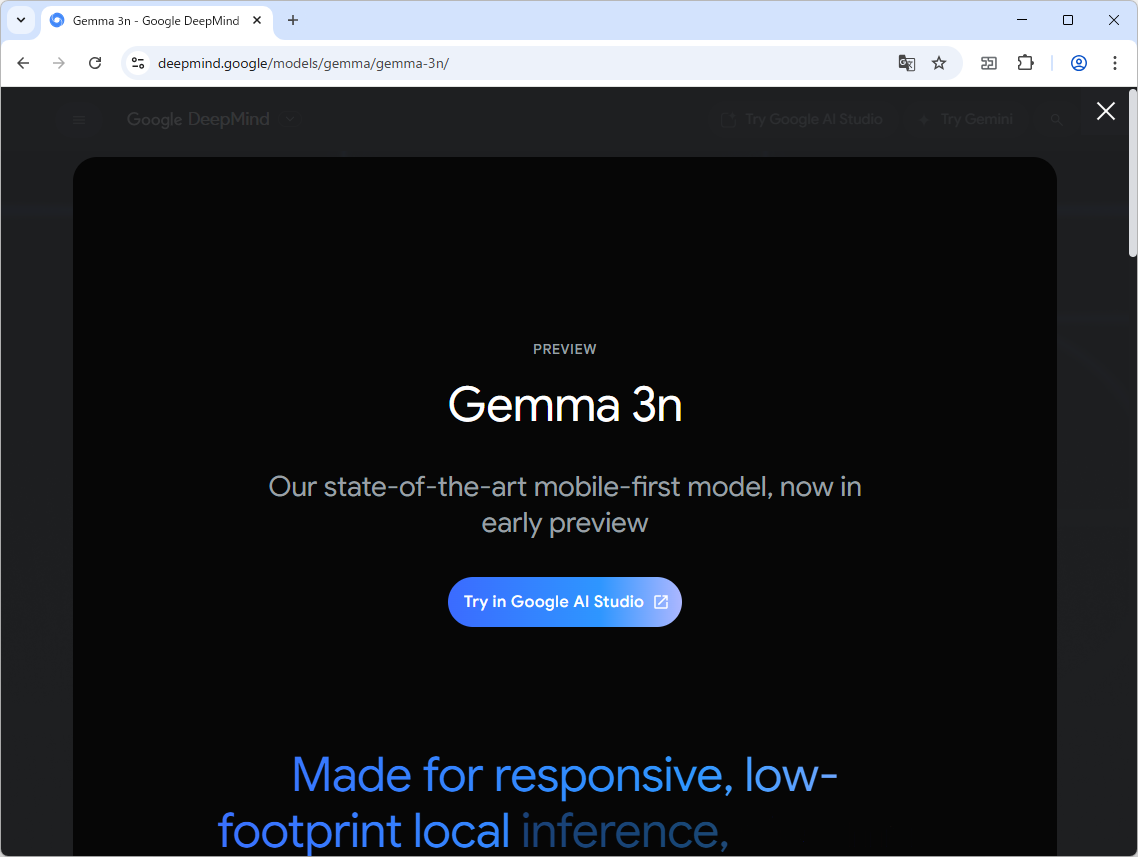The height and width of the screenshot is (857, 1138).
Task: Select the Try Gemini menu item
Action: (x=965, y=119)
